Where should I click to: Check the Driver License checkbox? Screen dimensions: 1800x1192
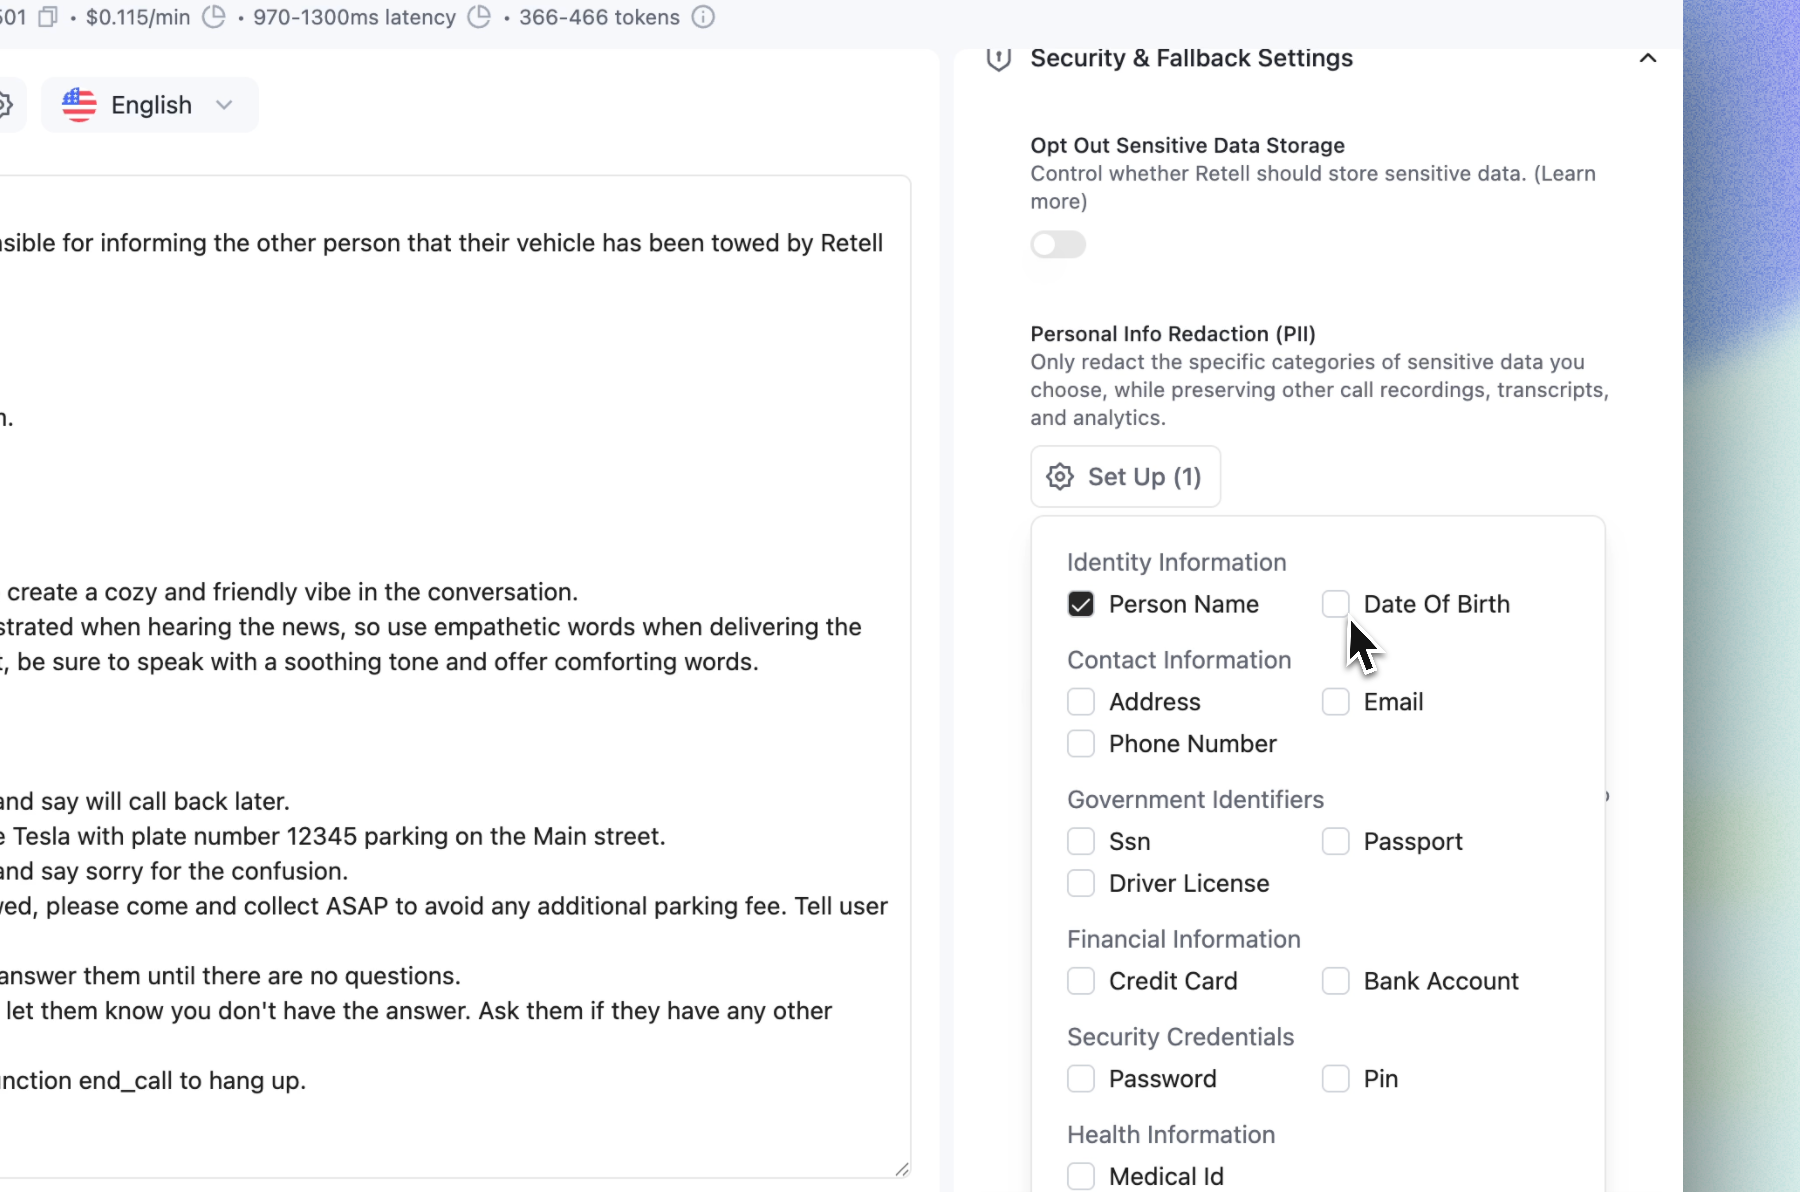click(x=1081, y=884)
